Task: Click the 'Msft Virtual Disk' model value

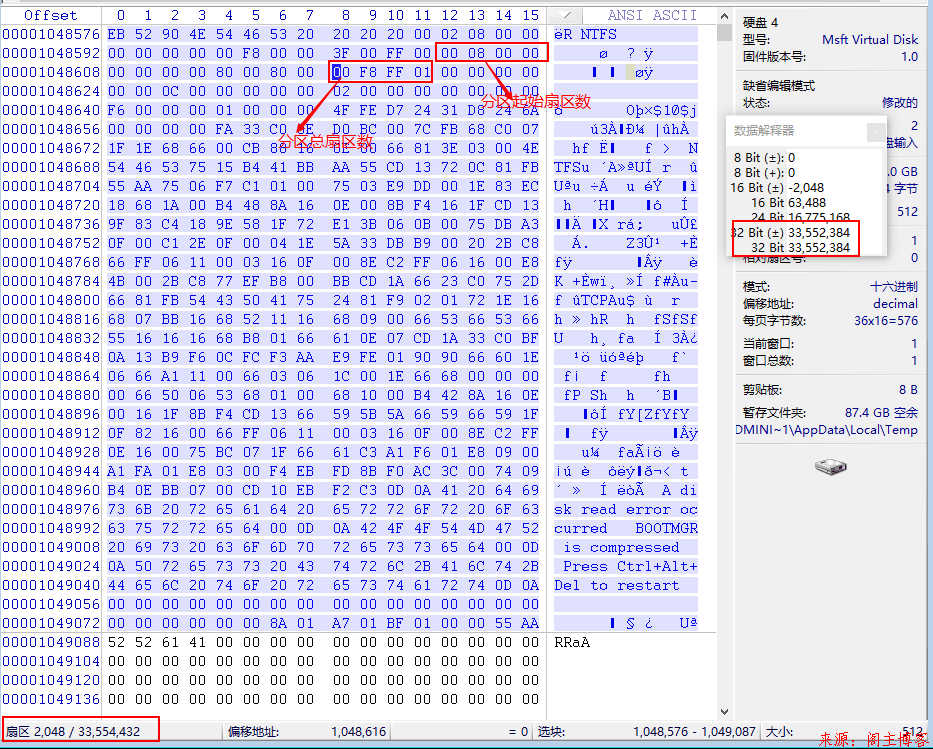Action: tap(870, 40)
